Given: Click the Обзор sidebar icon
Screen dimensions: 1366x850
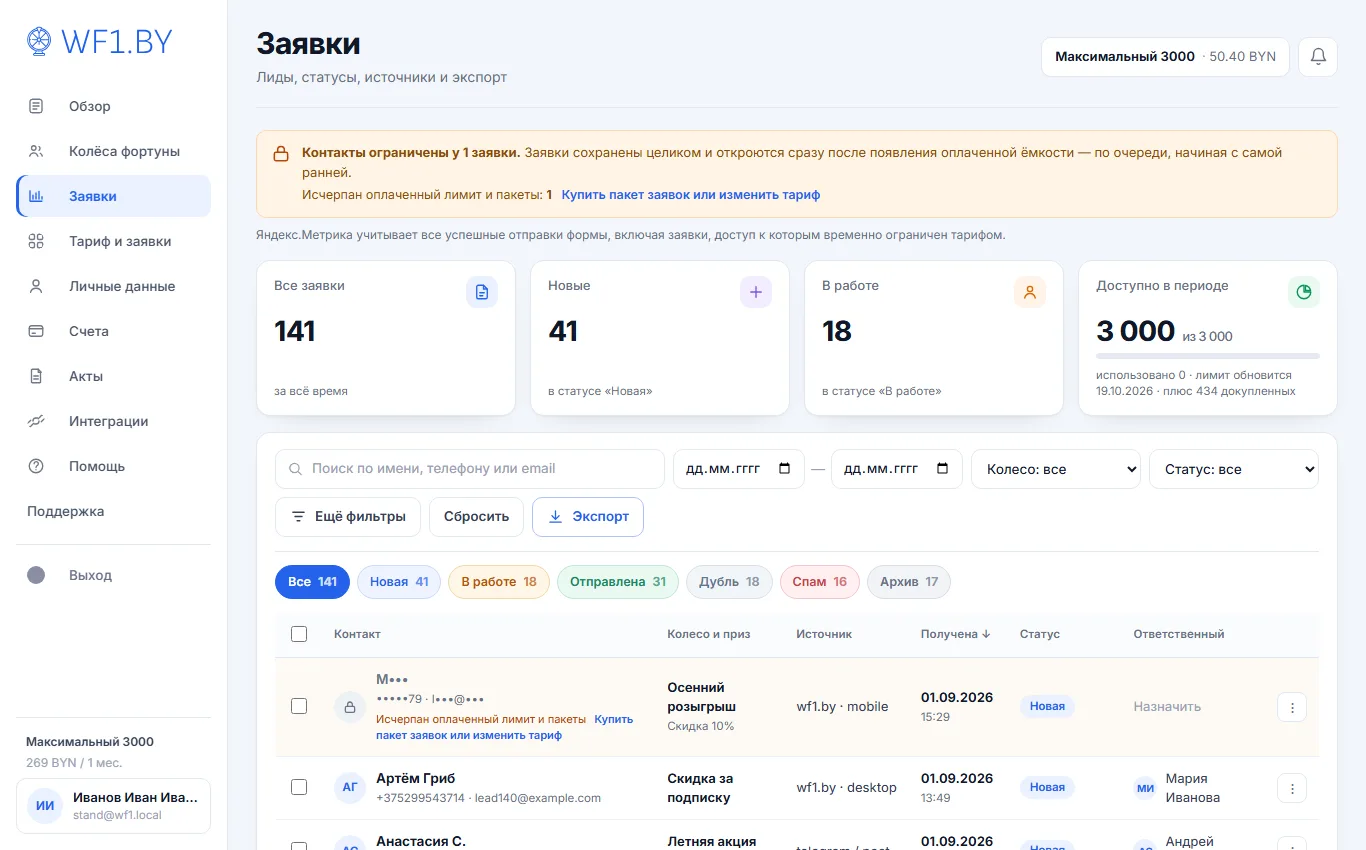Looking at the screenshot, I should pyautogui.click(x=36, y=106).
